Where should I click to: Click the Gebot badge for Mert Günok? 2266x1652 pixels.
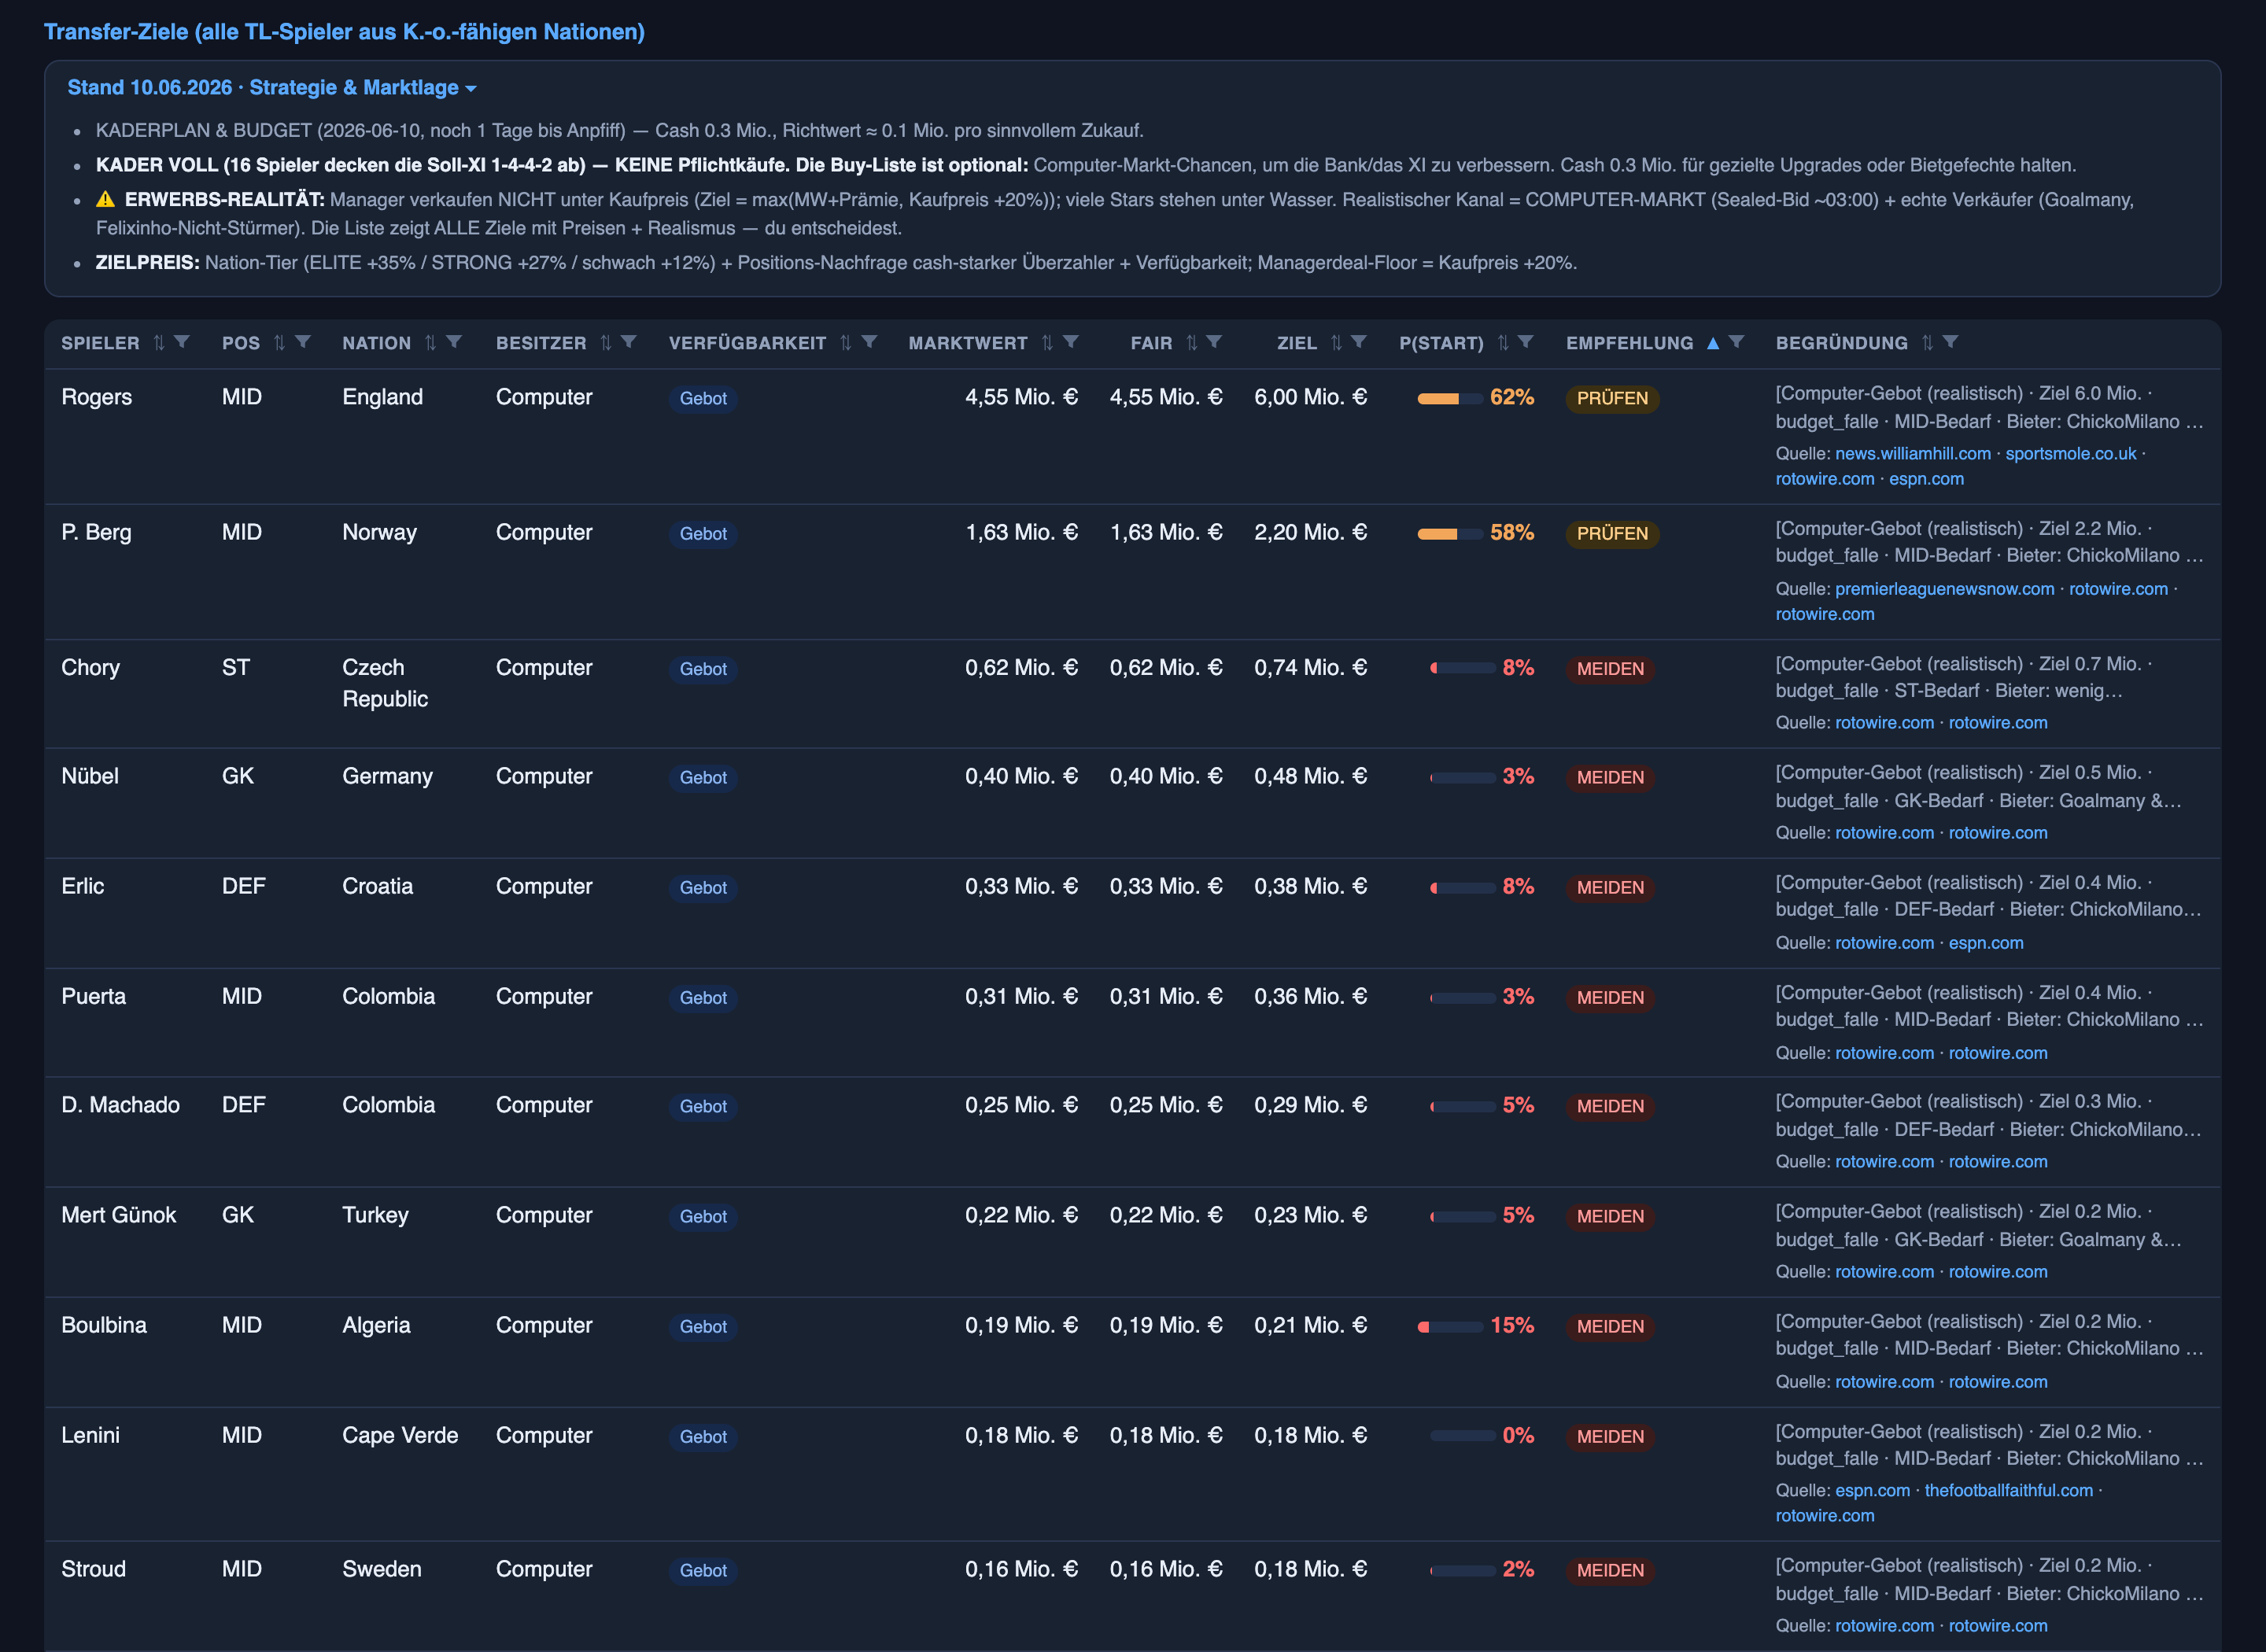[703, 1217]
